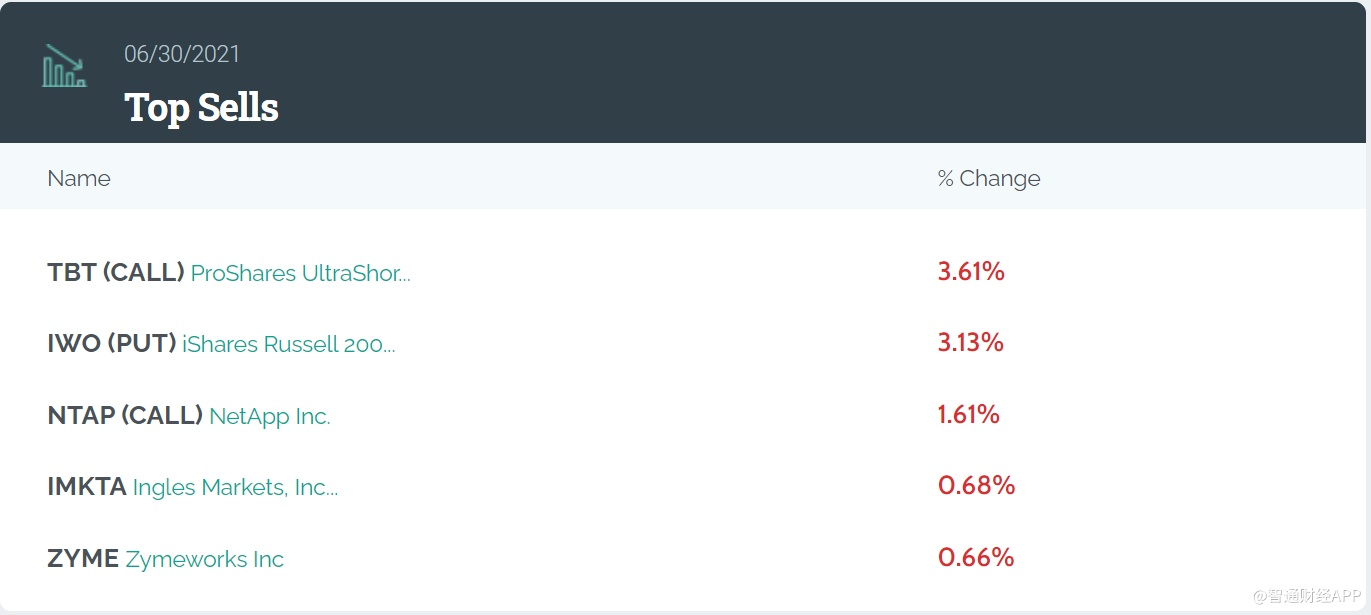Select the TBT (CALL) ticker

point(116,272)
